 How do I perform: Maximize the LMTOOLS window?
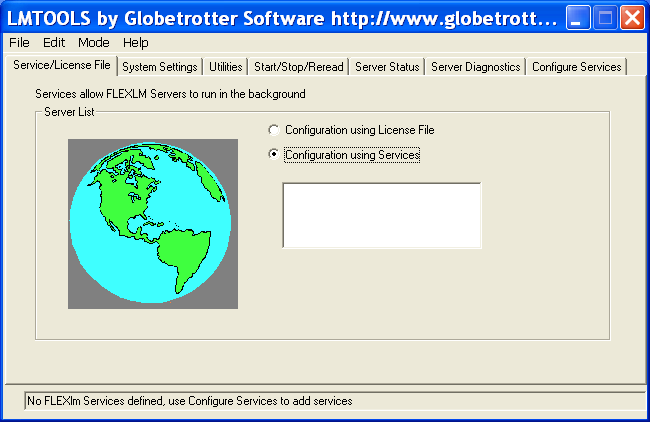click(605, 18)
